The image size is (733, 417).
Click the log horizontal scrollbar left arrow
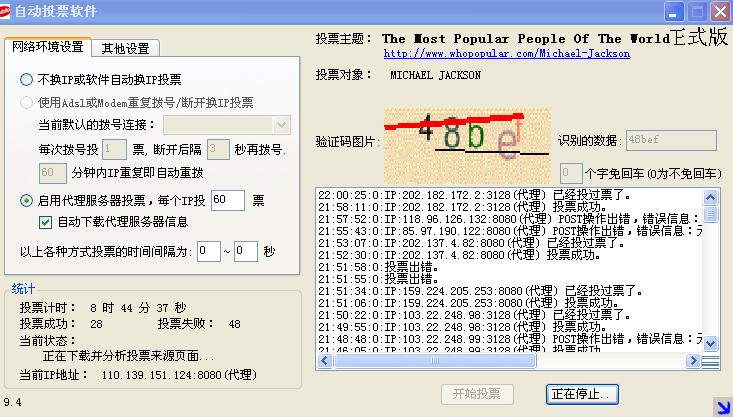[325, 360]
